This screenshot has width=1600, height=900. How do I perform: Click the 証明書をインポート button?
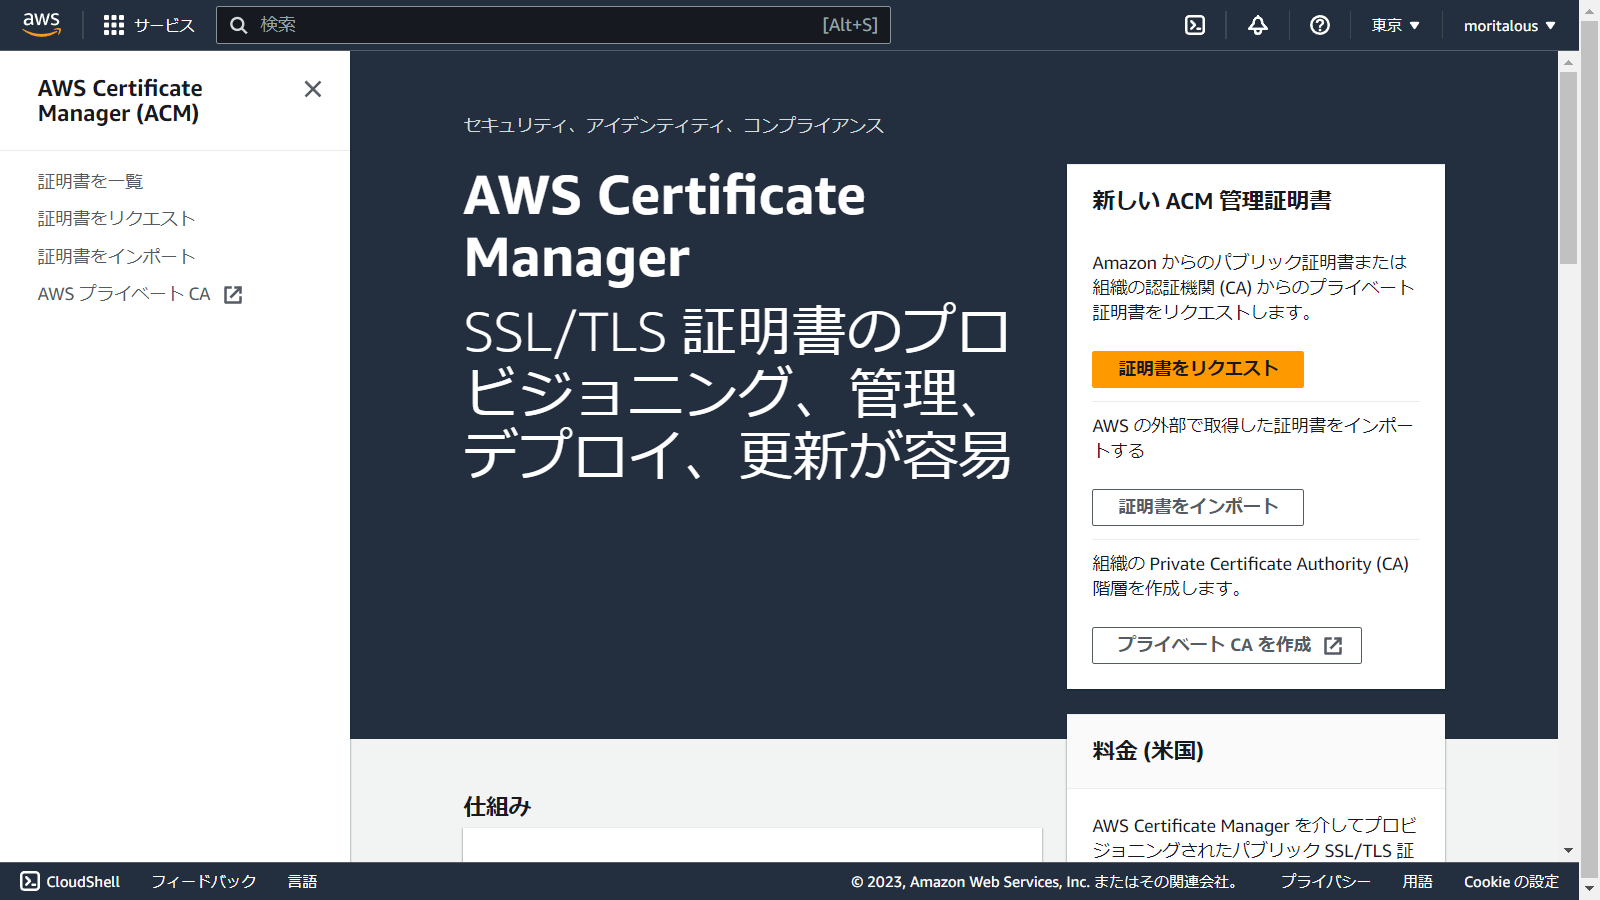coord(1199,507)
